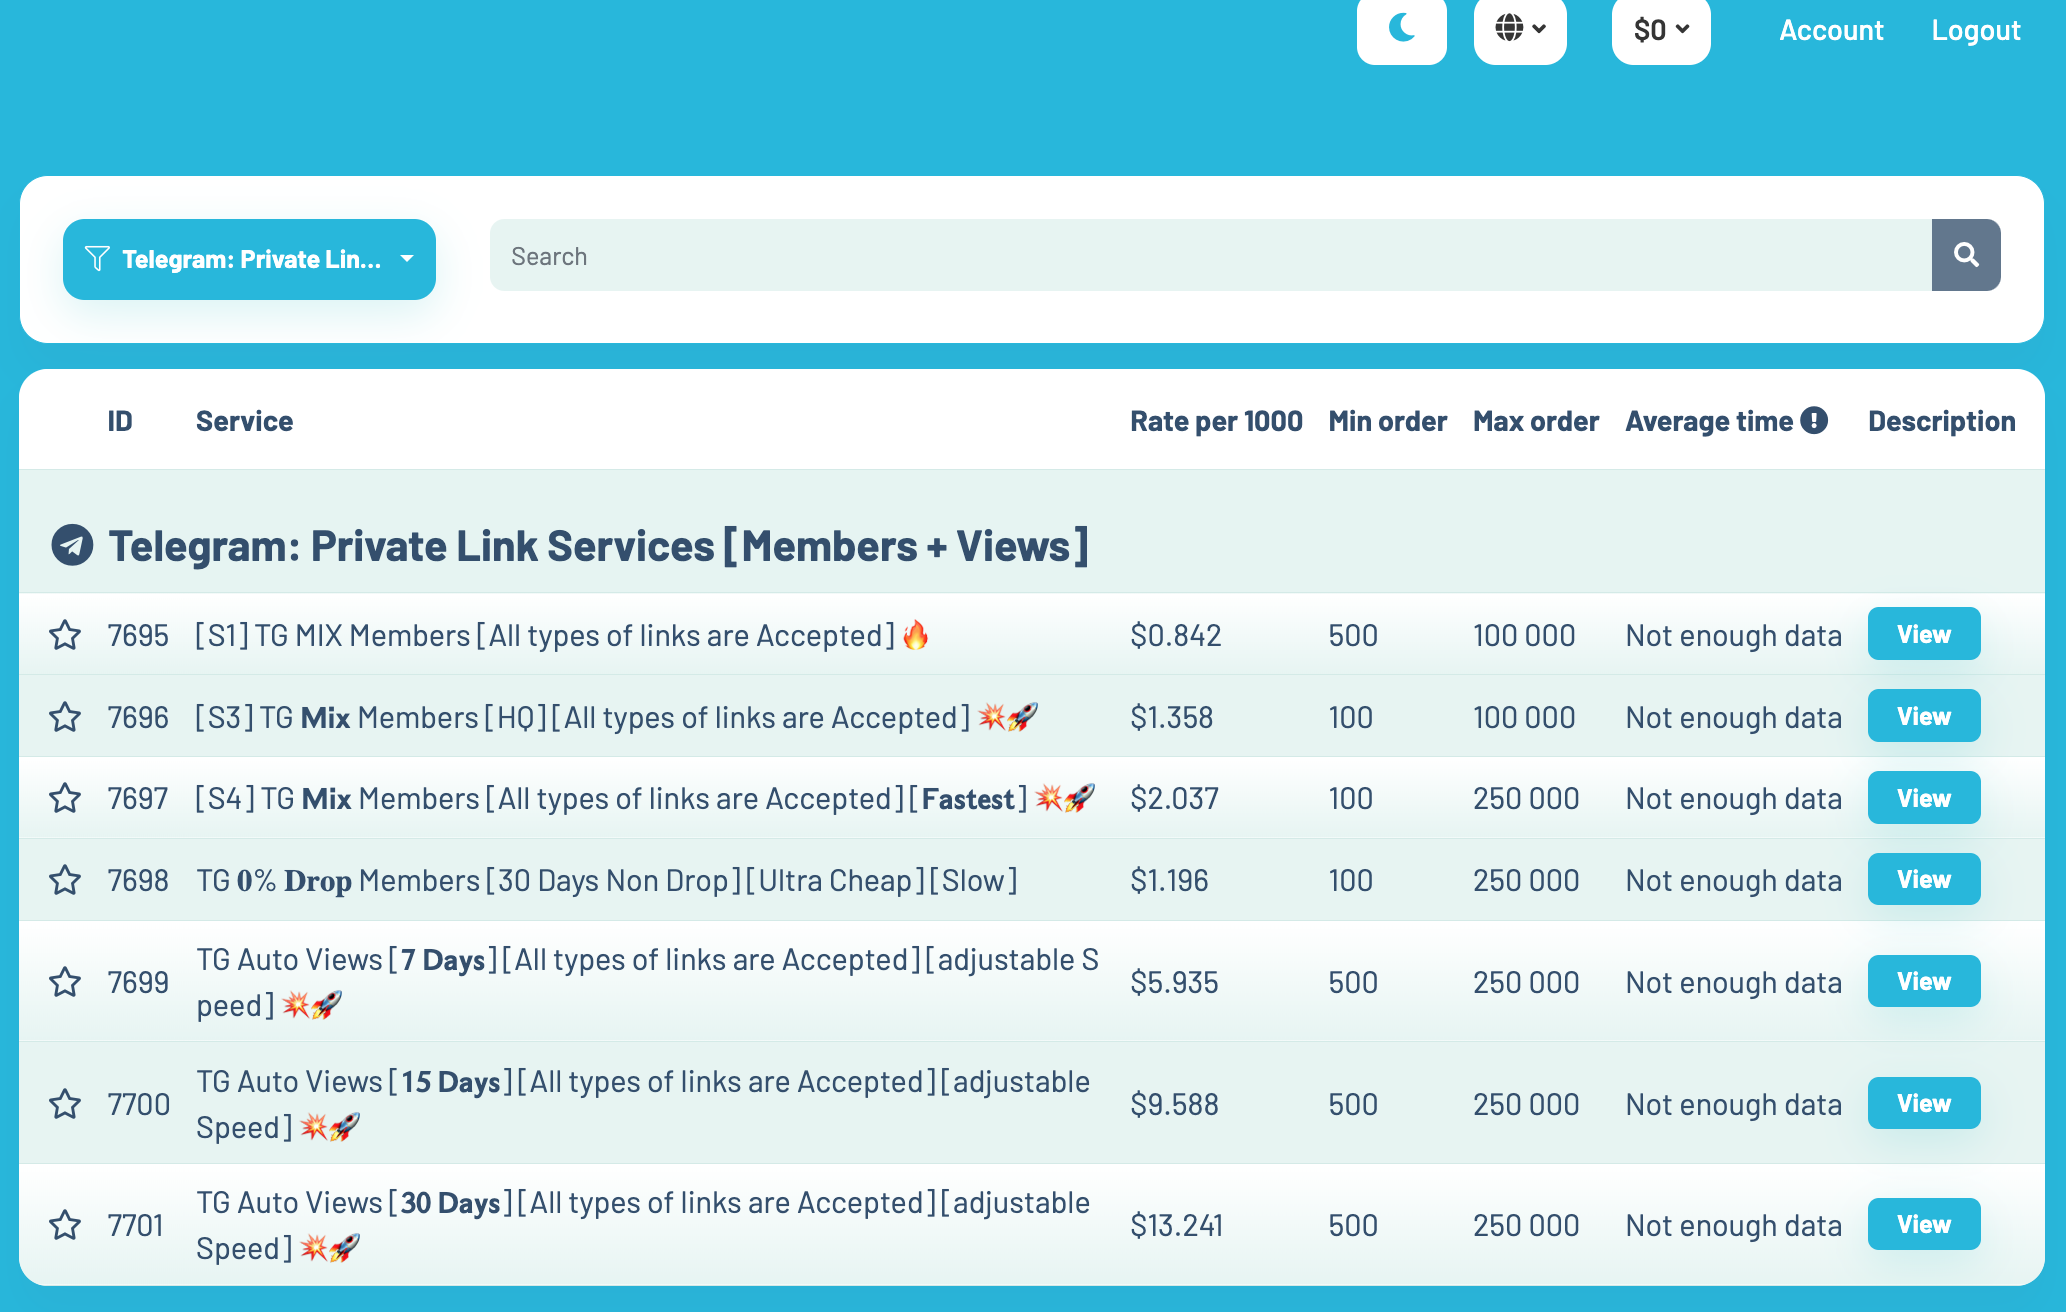2066x1312 pixels.
Task: Favorite service 7700 with the star
Action: pos(65,1104)
